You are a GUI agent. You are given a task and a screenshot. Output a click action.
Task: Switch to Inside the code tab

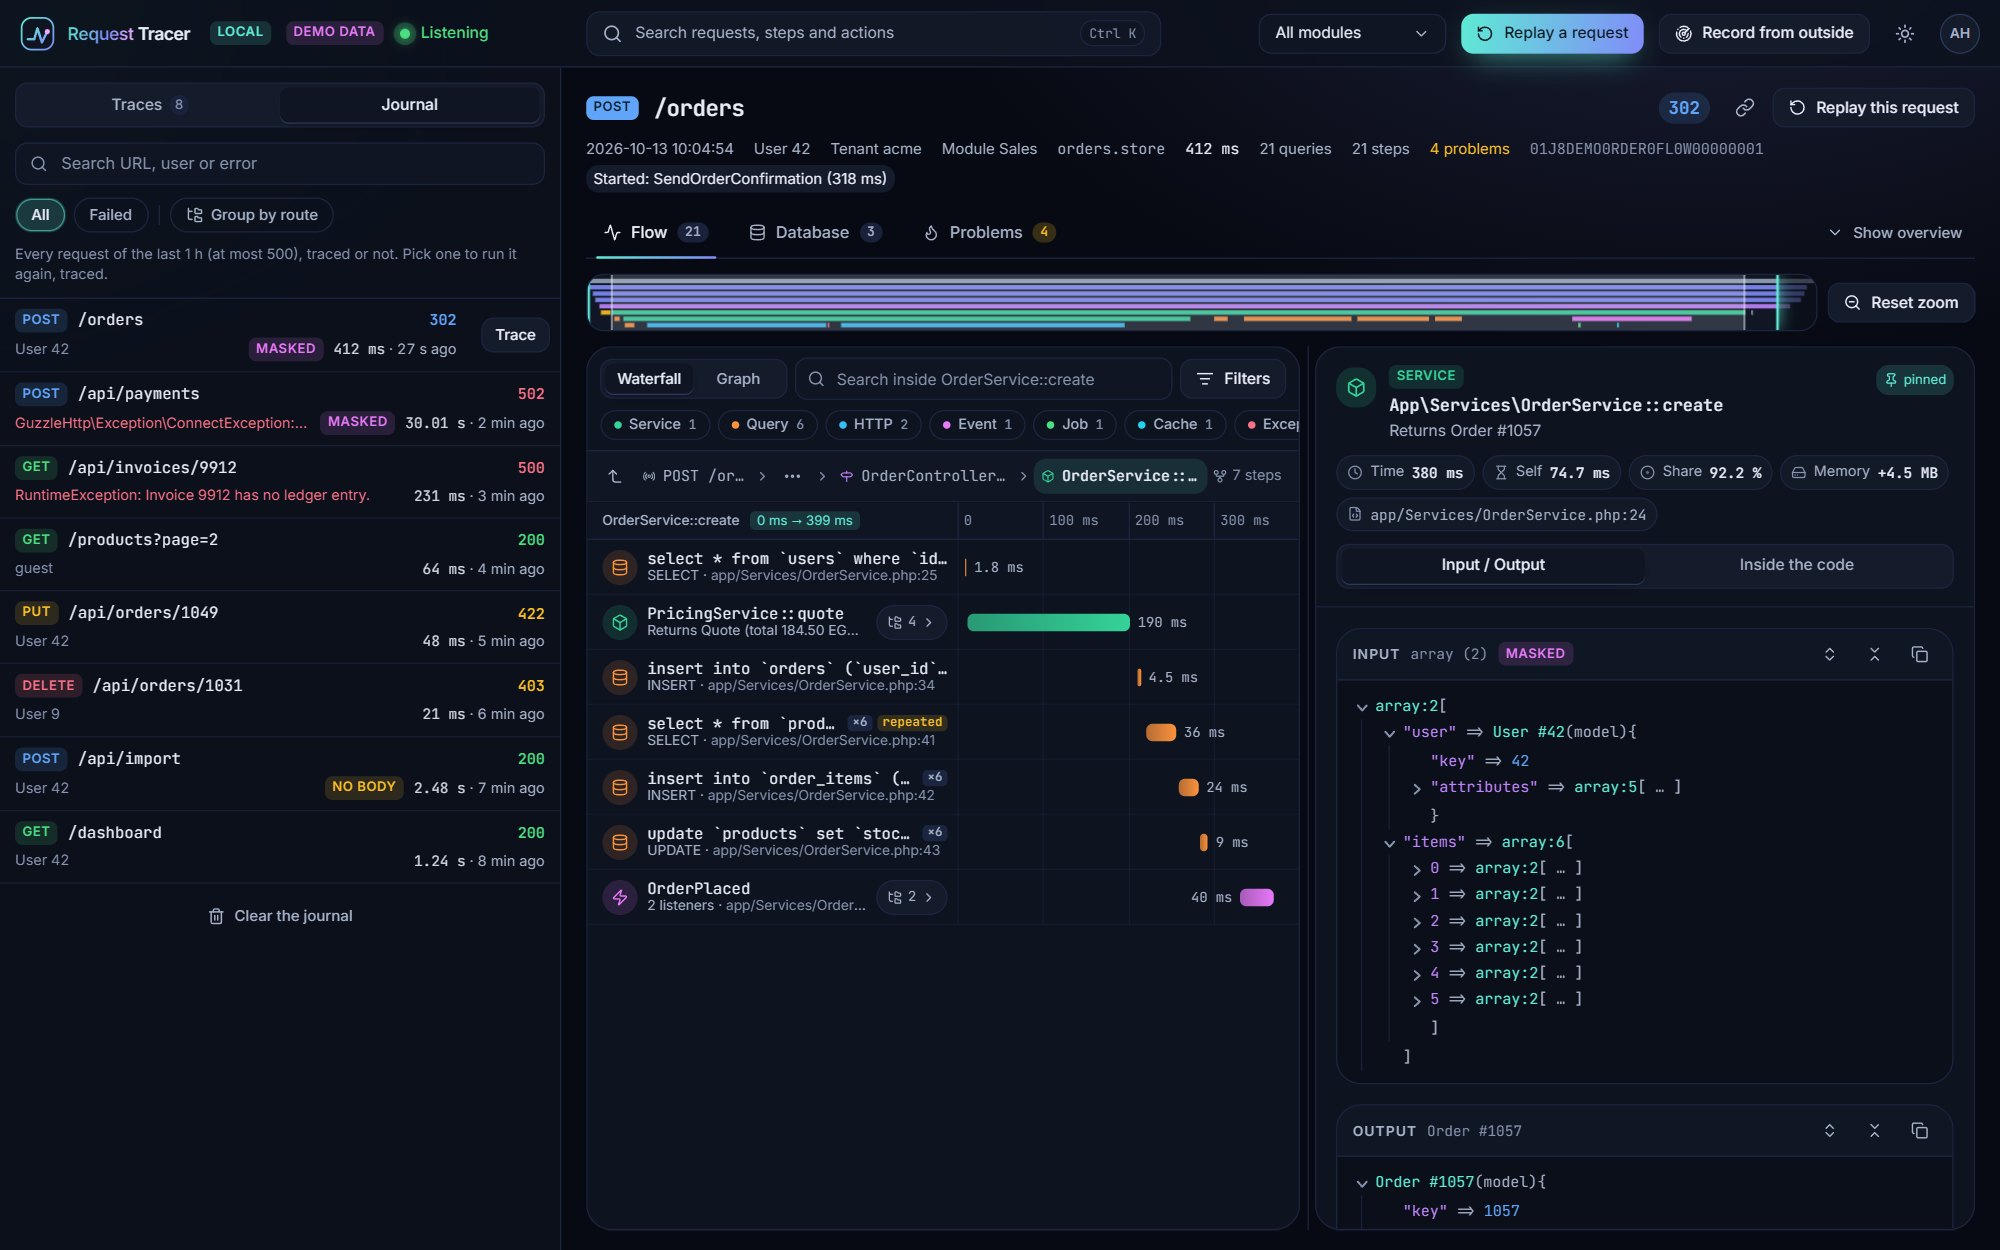pyautogui.click(x=1796, y=565)
